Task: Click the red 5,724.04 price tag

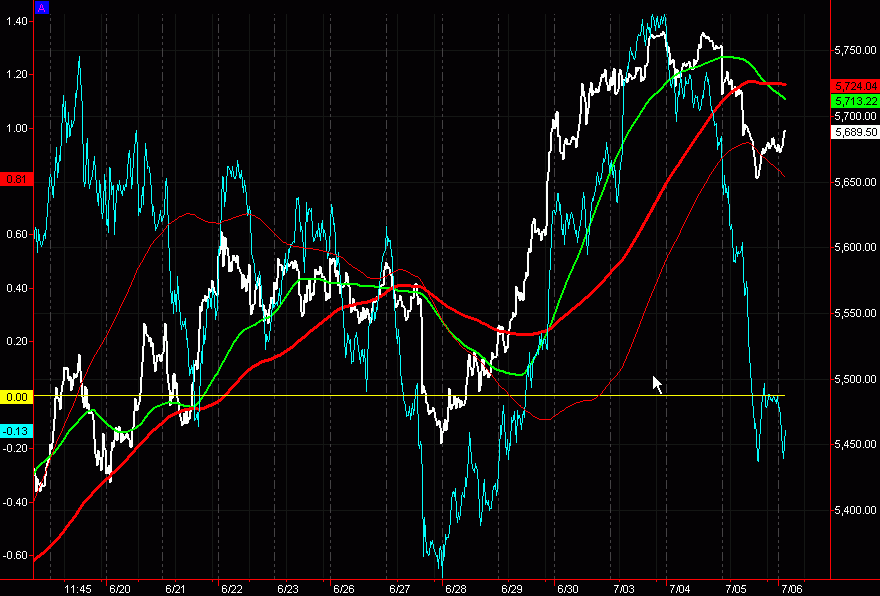Action: (855, 86)
